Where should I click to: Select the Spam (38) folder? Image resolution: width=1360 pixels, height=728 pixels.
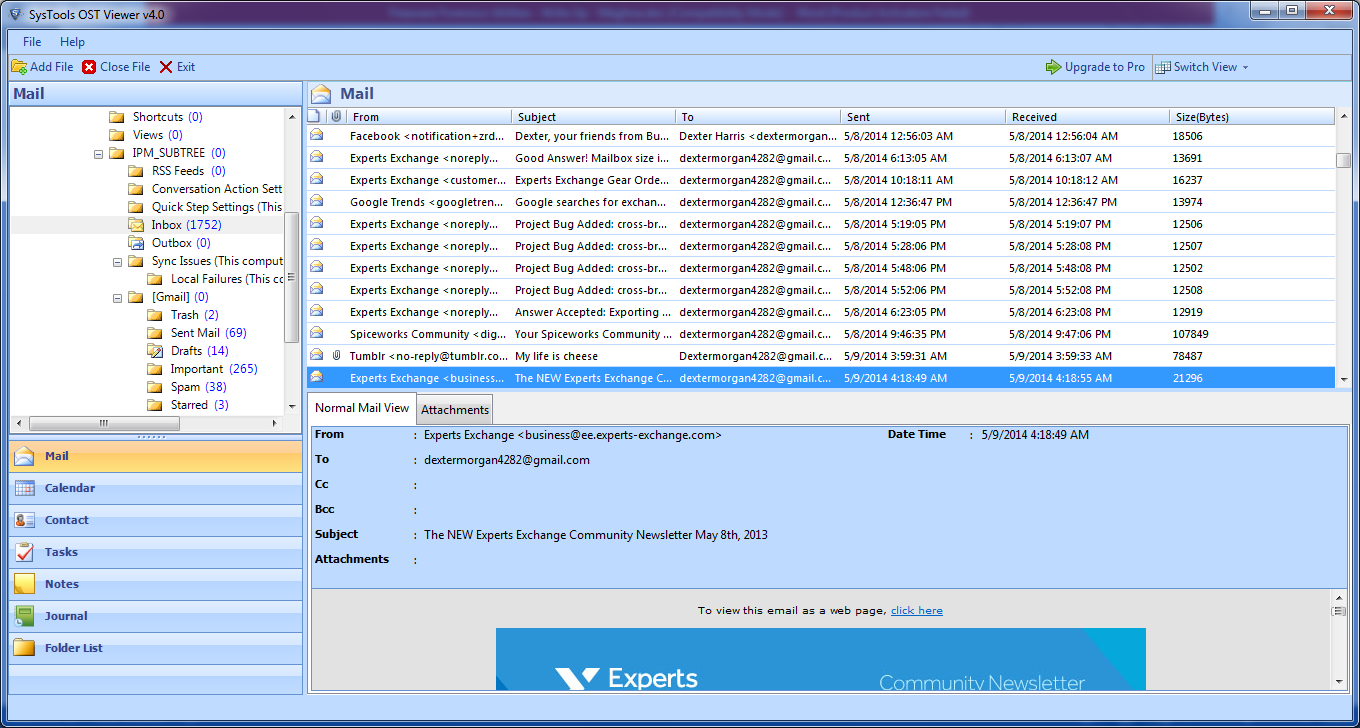tap(198, 387)
